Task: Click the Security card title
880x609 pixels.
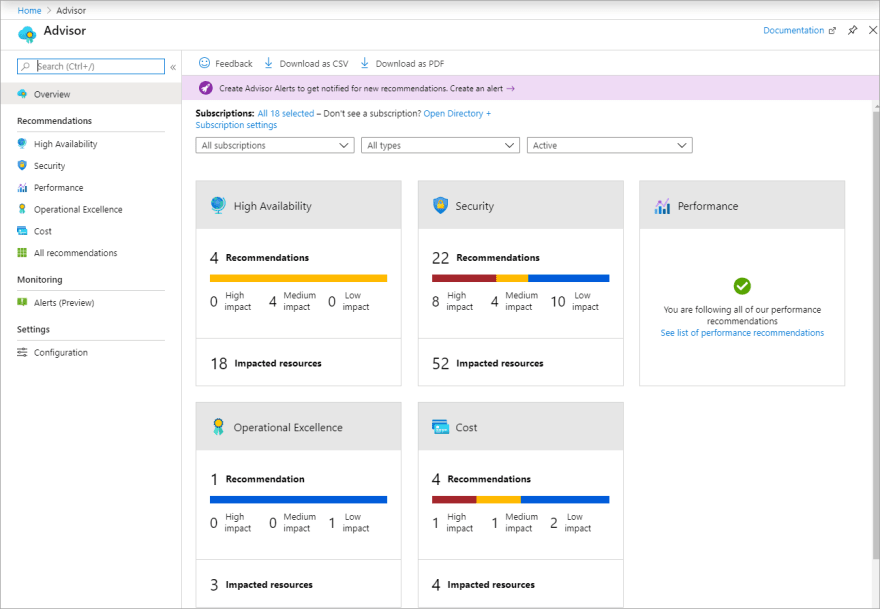Action: [x=475, y=206]
